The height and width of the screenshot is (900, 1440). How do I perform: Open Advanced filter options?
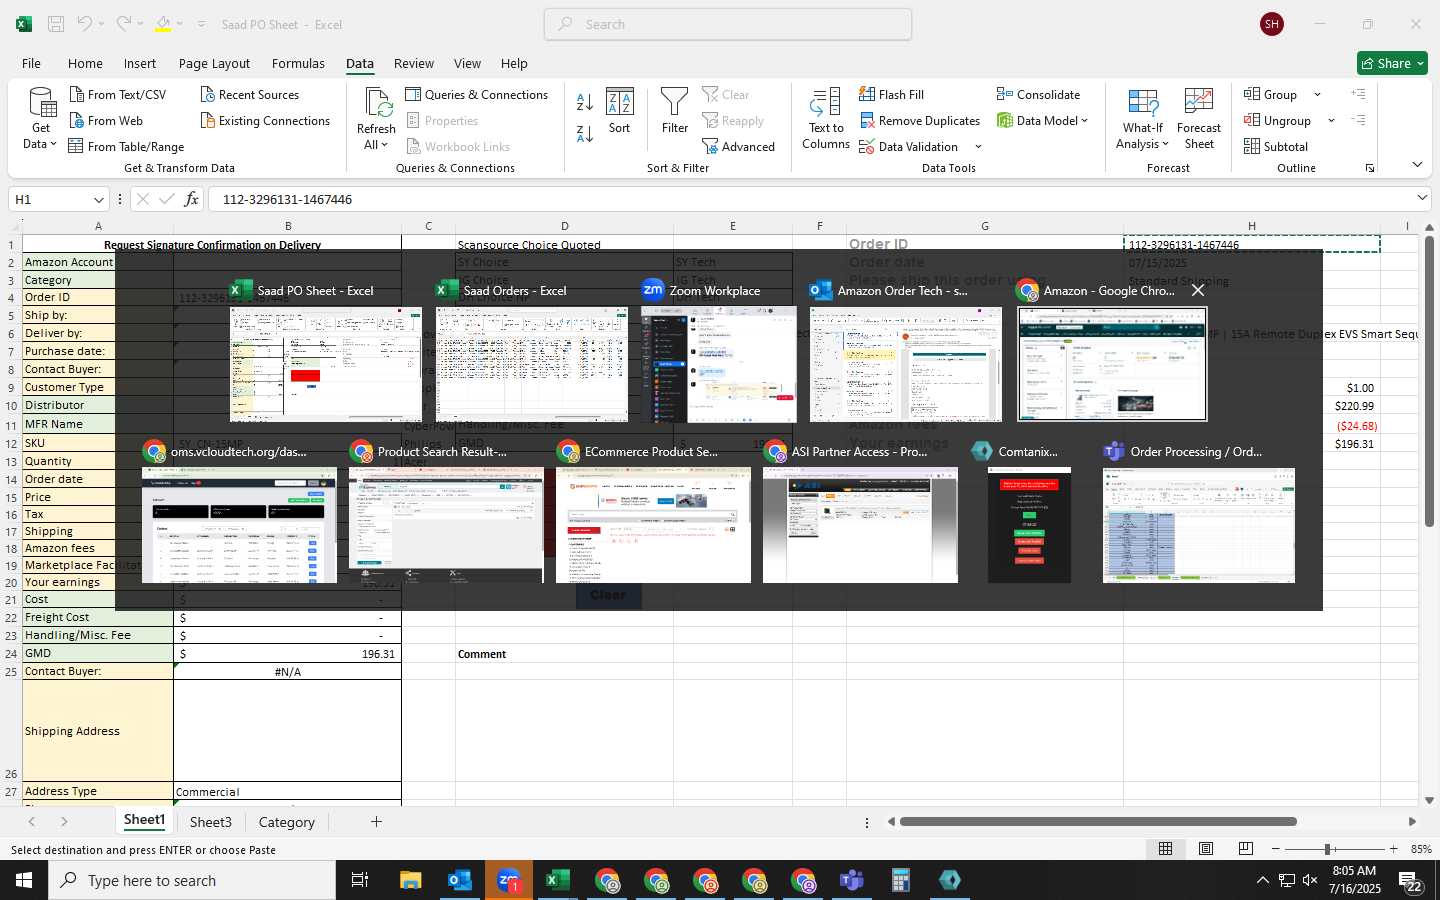tap(738, 147)
